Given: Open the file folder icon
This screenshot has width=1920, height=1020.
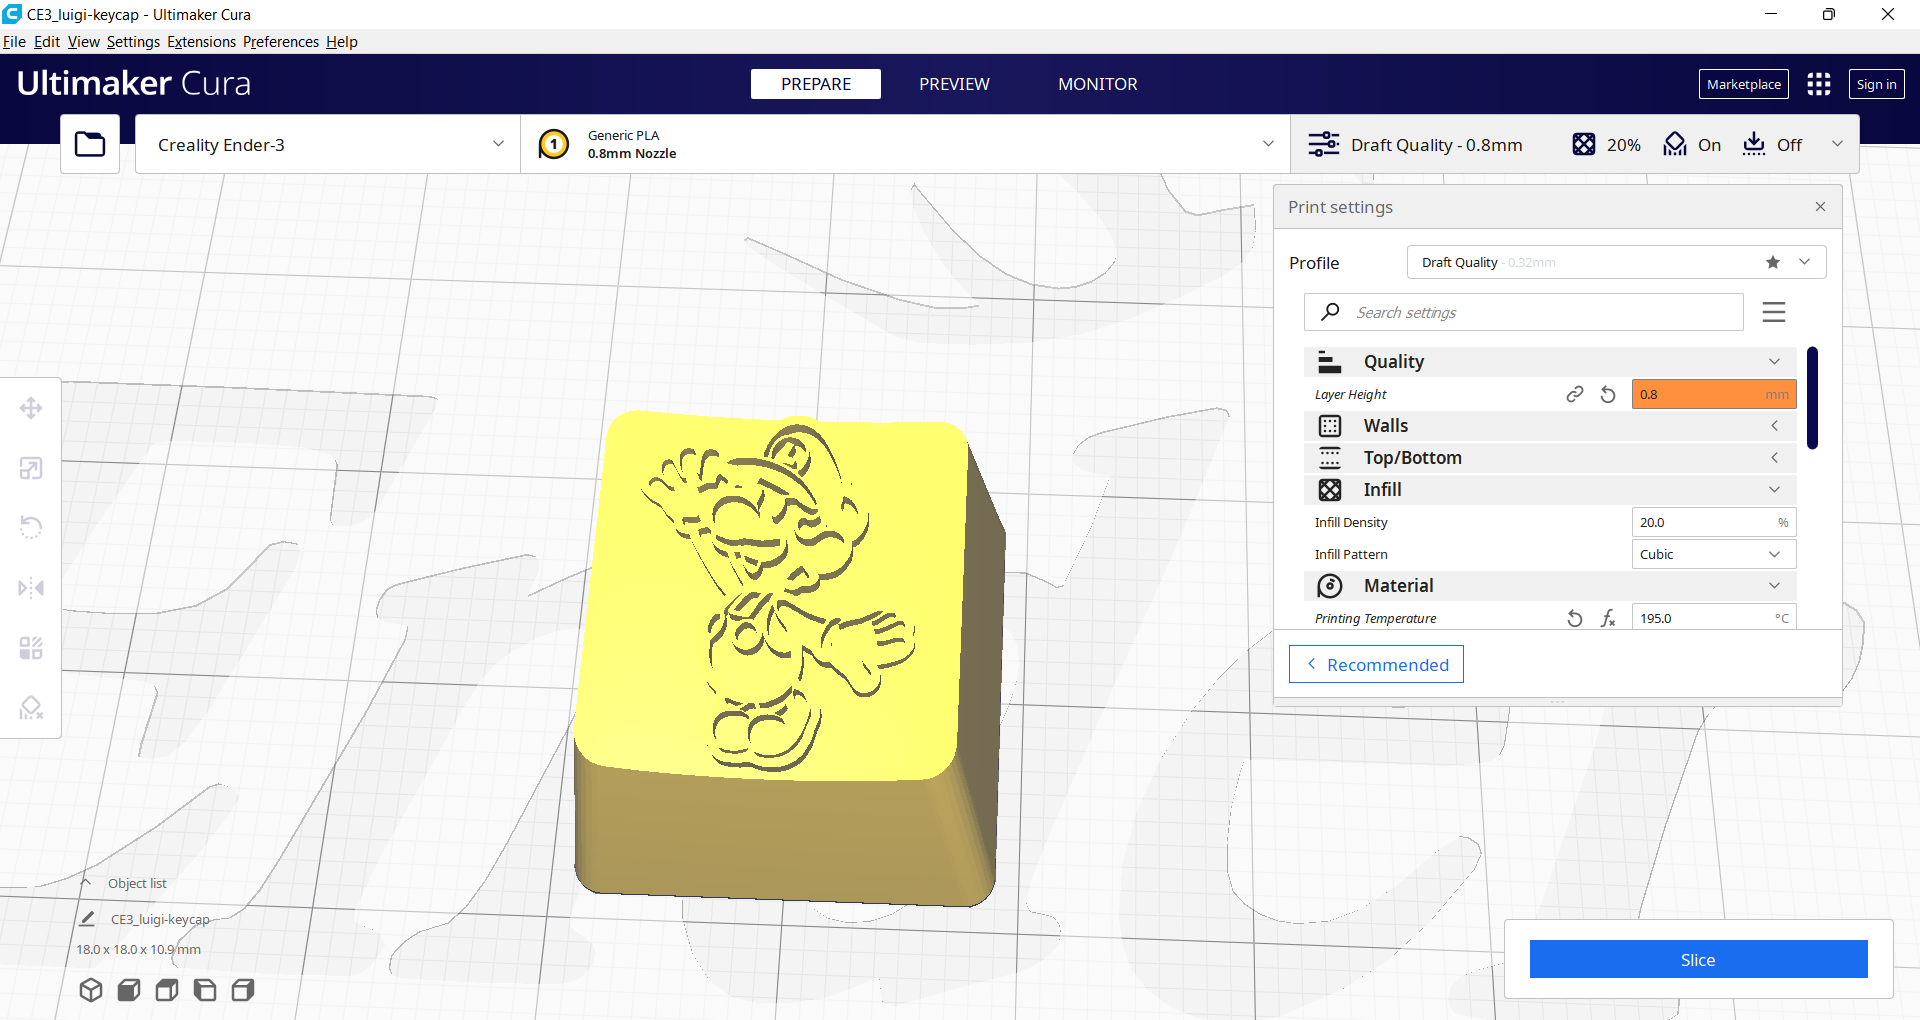Looking at the screenshot, I should [x=90, y=144].
